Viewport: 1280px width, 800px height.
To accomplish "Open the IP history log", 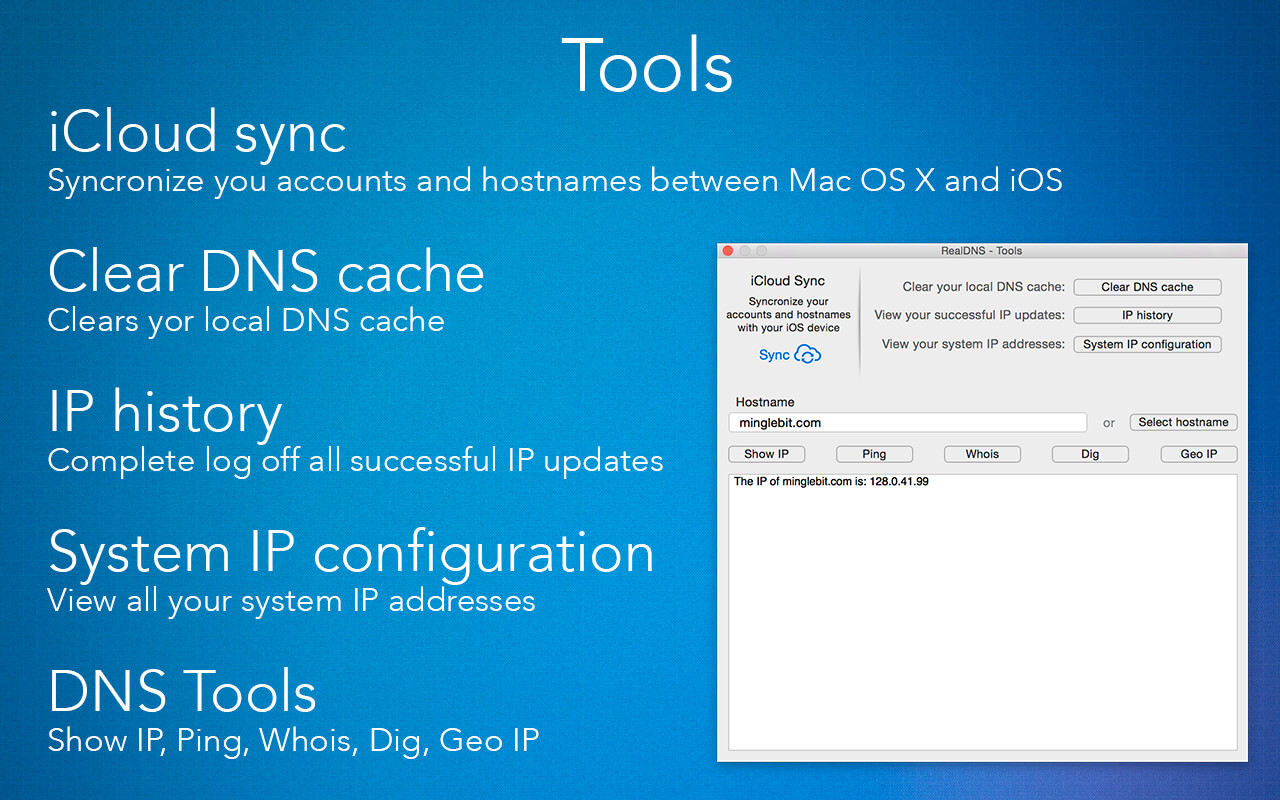I will coord(1147,315).
